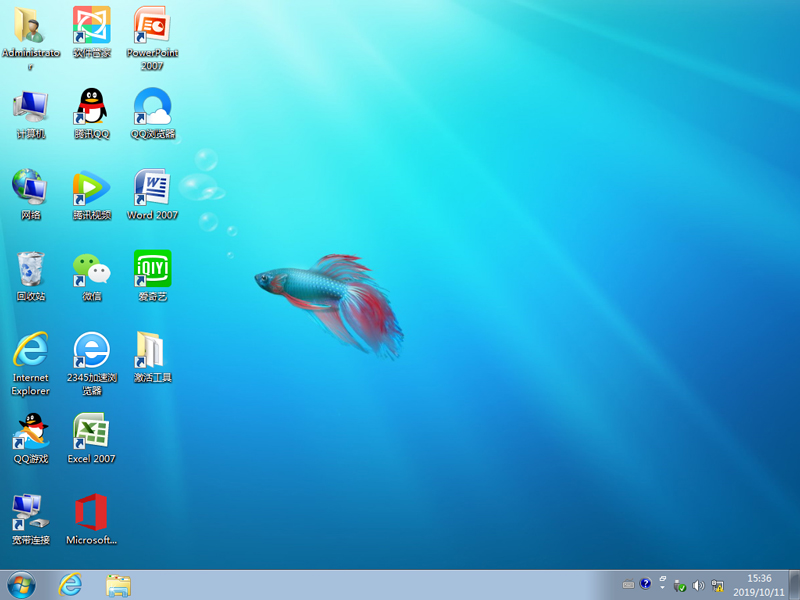Select the 微信 WeChat shortcut
The image size is (800, 600).
click(x=91, y=269)
